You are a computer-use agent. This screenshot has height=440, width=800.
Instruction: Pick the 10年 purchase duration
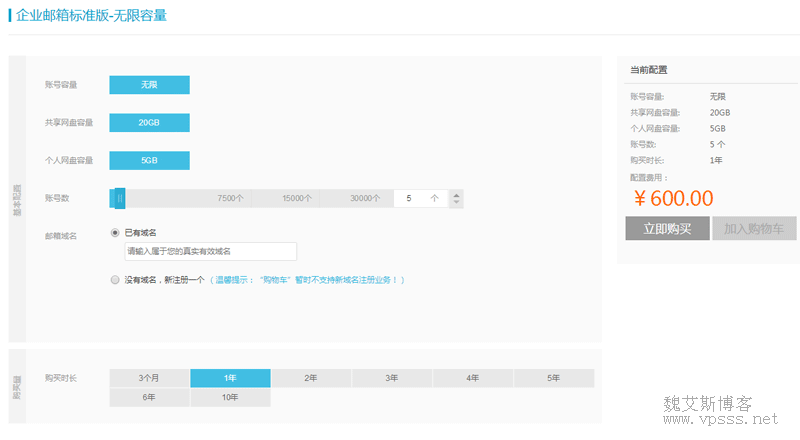[230, 397]
